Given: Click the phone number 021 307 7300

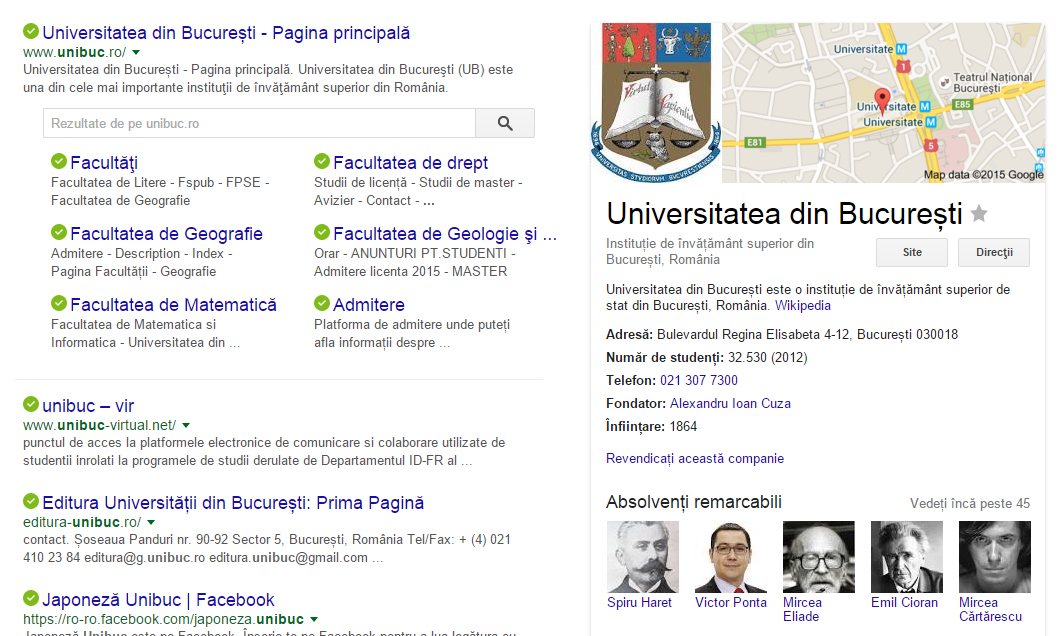Looking at the screenshot, I should 699,380.
